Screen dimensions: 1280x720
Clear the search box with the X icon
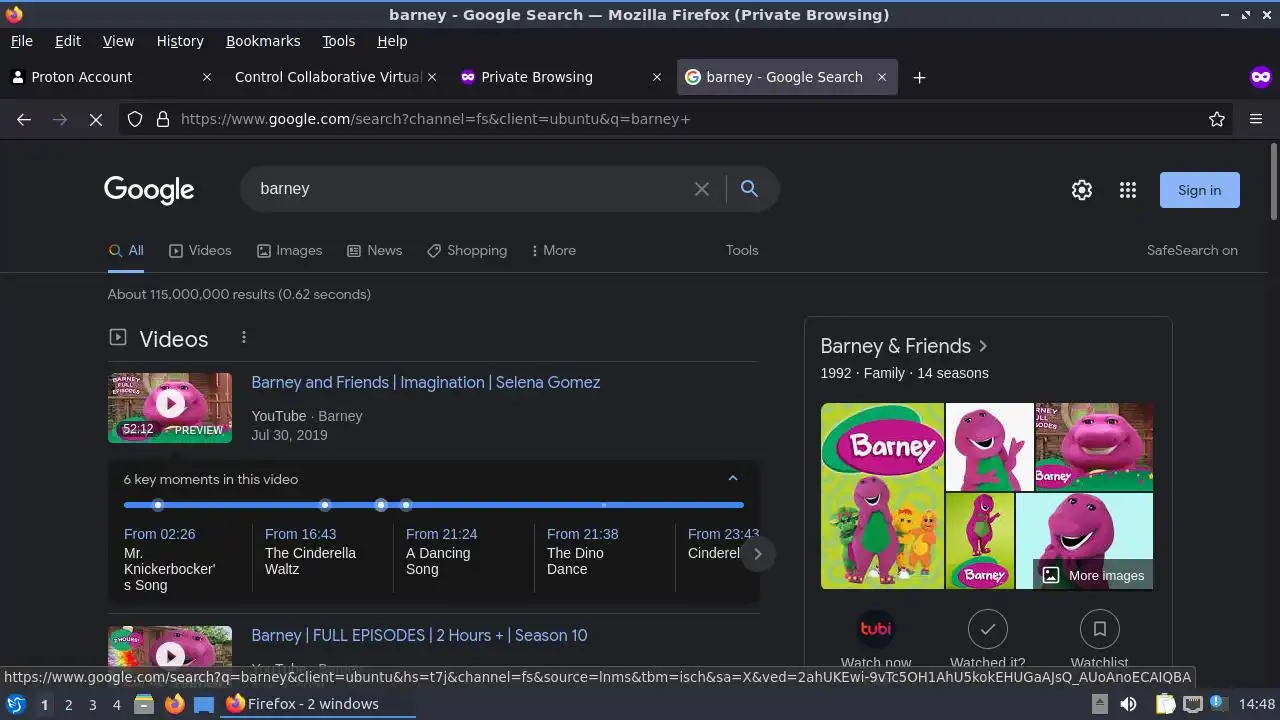pos(702,189)
